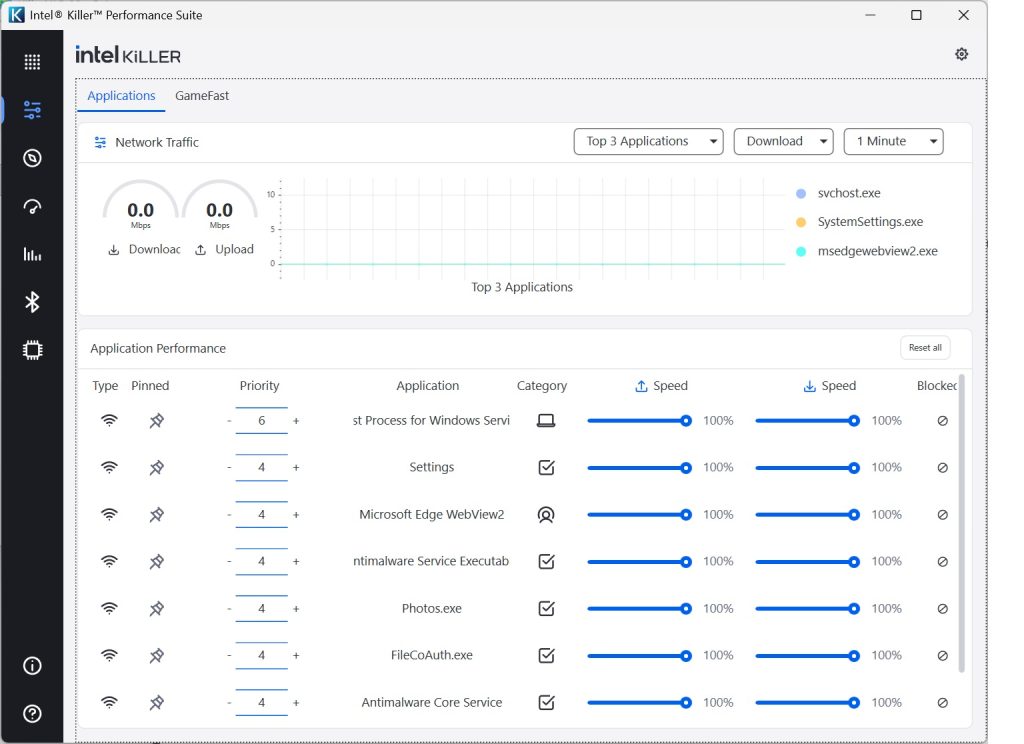Open the apps grid in sidebar

pyautogui.click(x=32, y=62)
